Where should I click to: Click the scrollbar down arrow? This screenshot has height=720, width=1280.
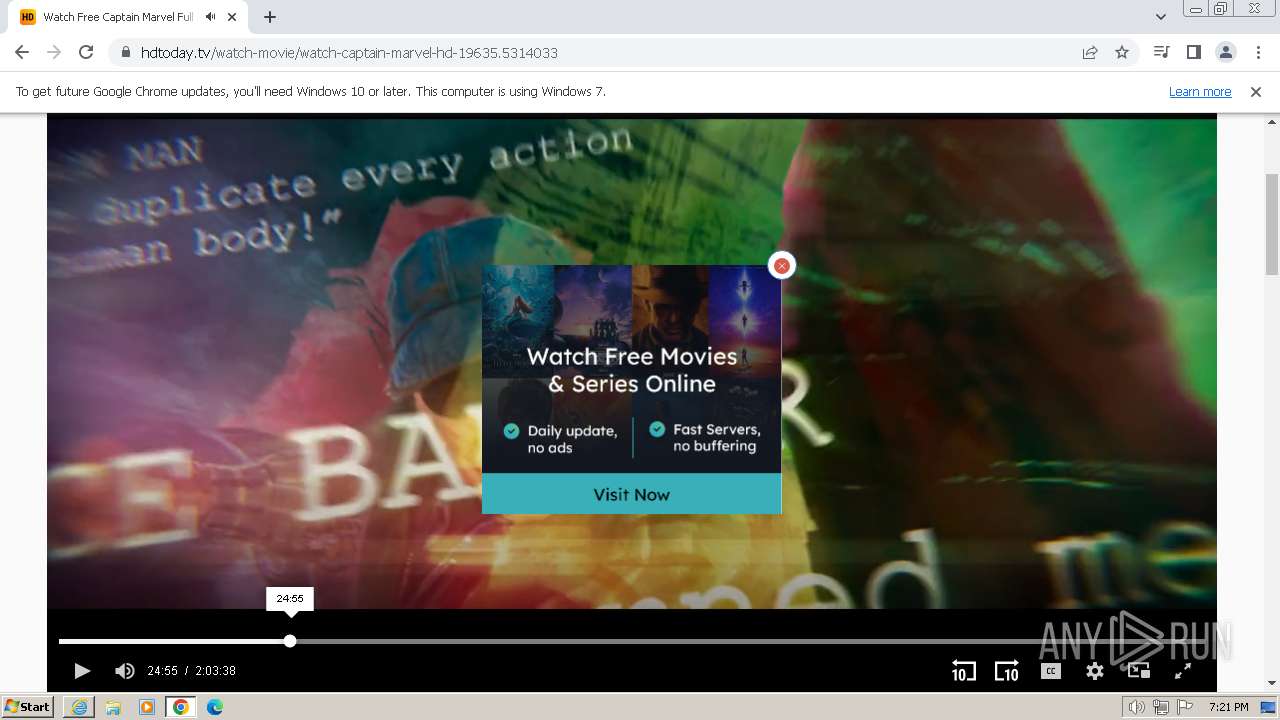(1272, 684)
